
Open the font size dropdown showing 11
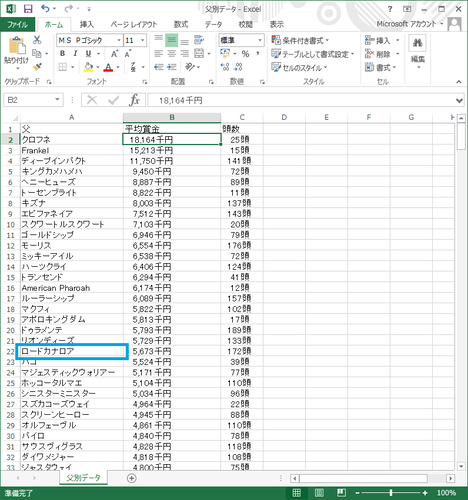pyautogui.click(x=143, y=40)
